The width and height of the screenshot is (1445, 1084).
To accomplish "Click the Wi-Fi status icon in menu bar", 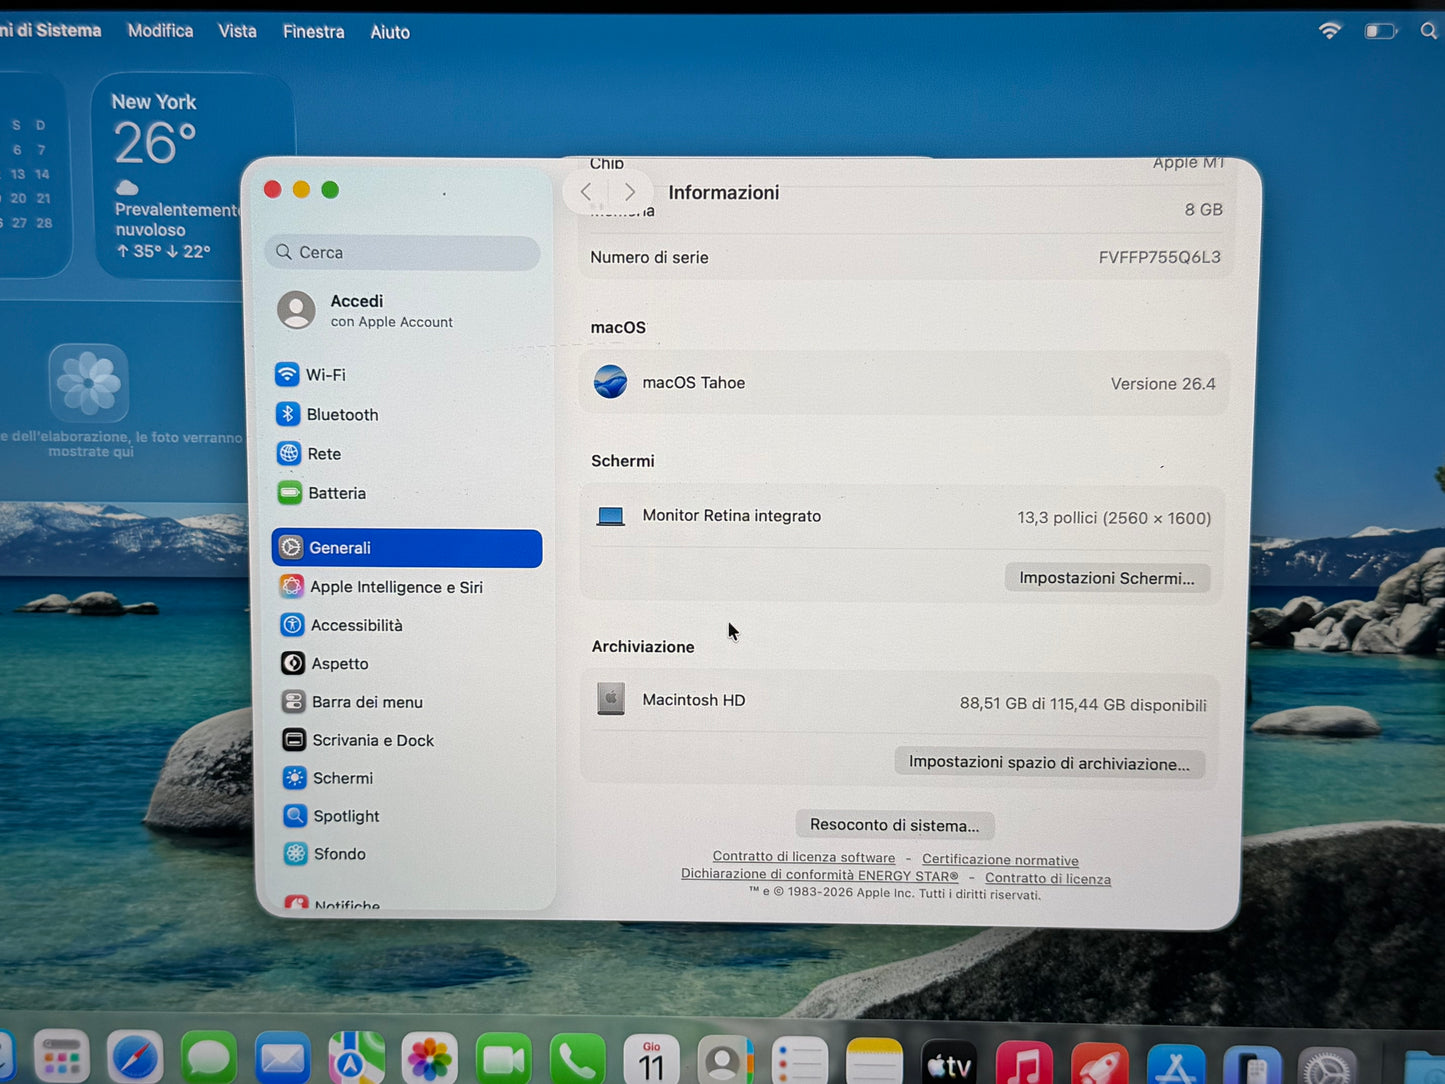I will 1329,31.
